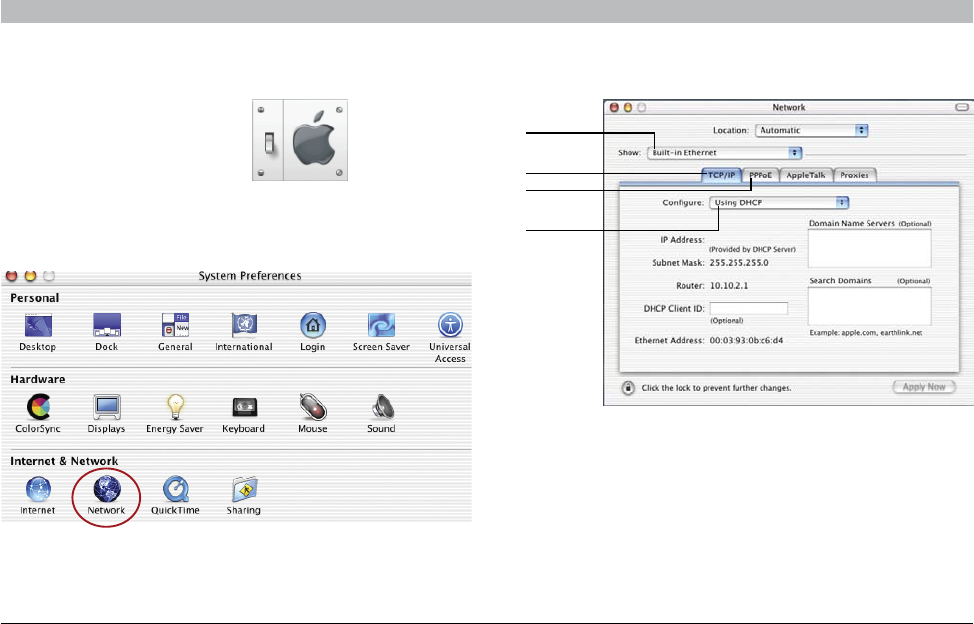The width and height of the screenshot is (974, 624).
Task: Click the 'Click the lock to prevent further changes' text
Action: [716, 388]
